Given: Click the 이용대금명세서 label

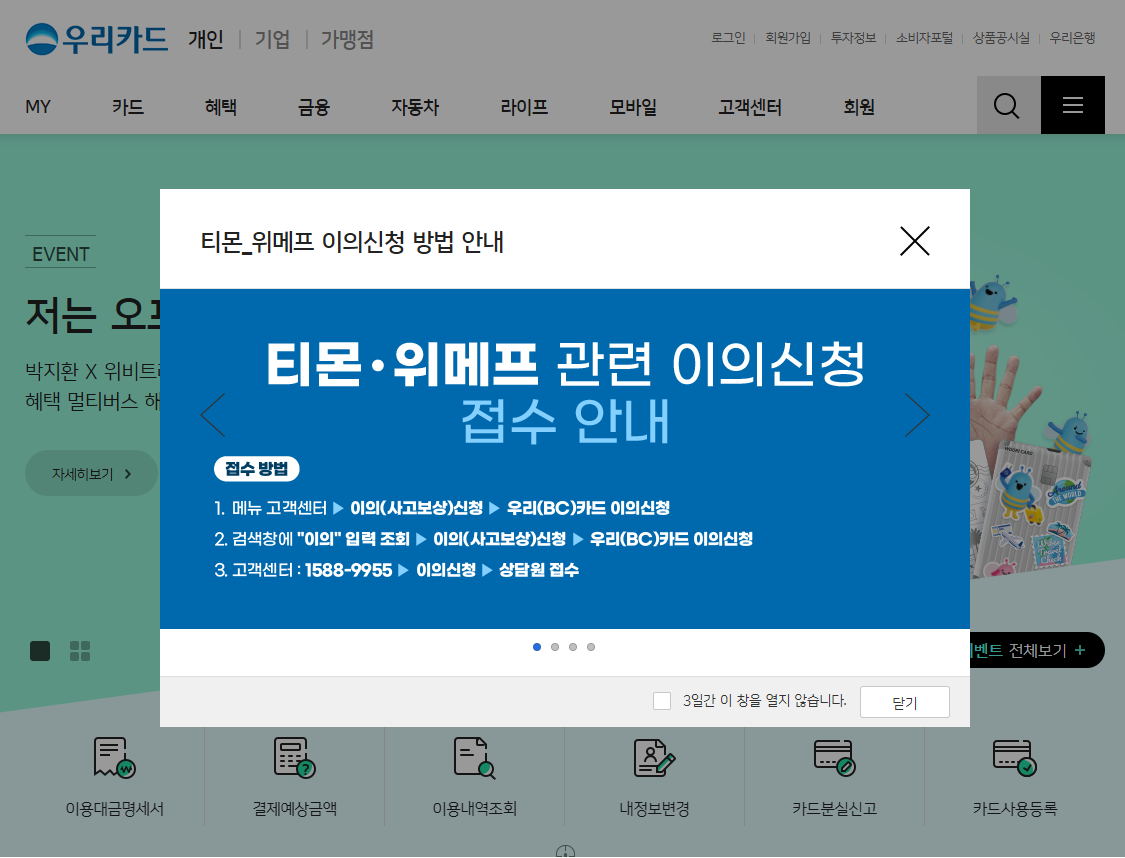Looking at the screenshot, I should [115, 808].
